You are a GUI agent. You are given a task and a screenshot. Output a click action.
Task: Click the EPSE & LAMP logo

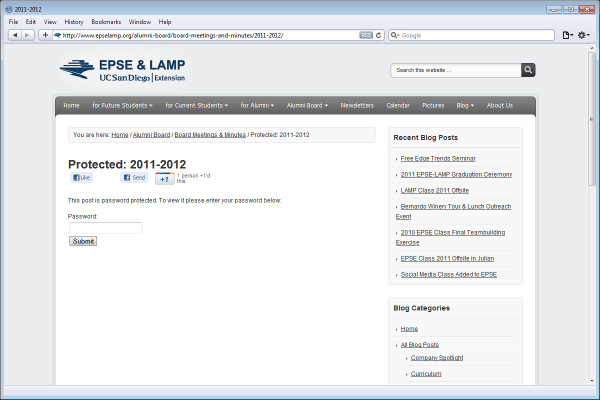[x=122, y=70]
